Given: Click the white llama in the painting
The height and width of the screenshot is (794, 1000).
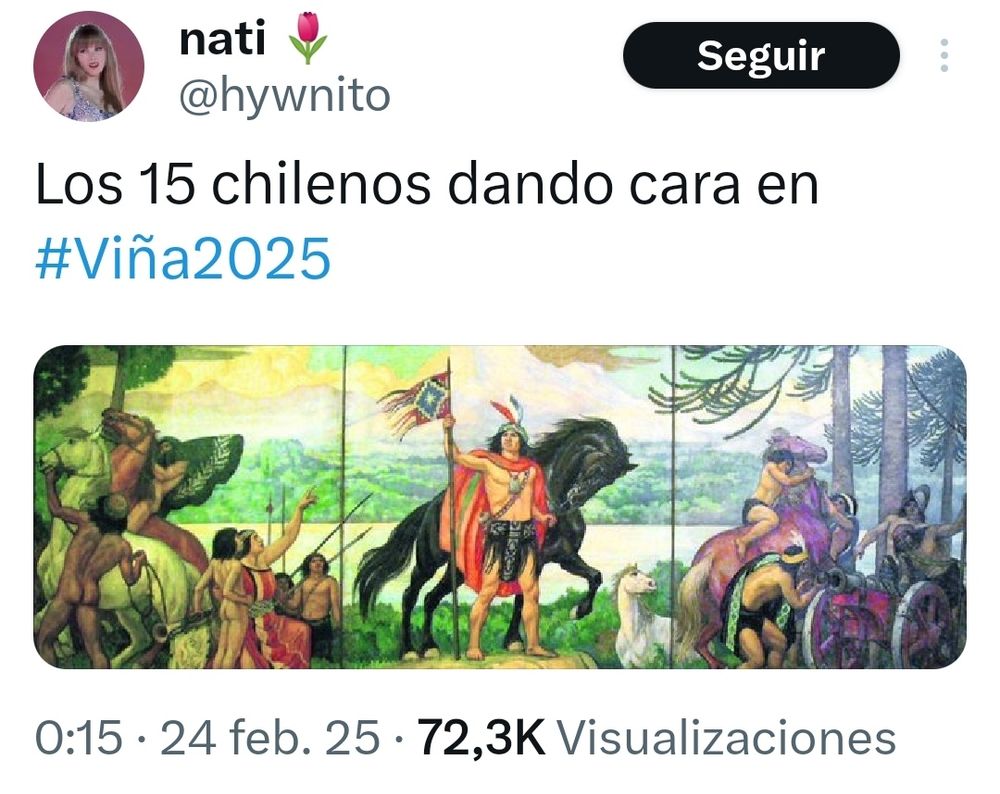Looking at the screenshot, I should (638, 612).
